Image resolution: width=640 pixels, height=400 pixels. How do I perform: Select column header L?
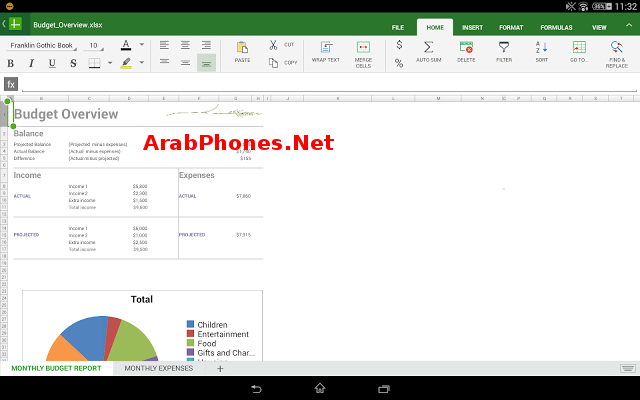[x=393, y=98]
